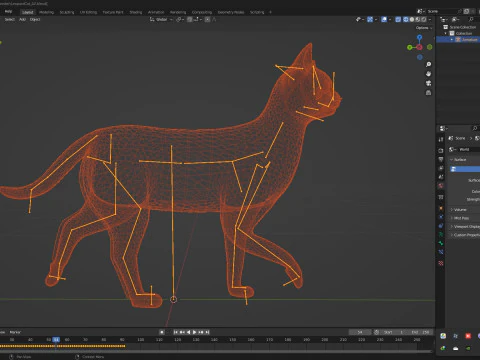Viewport: 480px width, 360px height.
Task: Collapse the Surface panel
Action: click(460, 160)
